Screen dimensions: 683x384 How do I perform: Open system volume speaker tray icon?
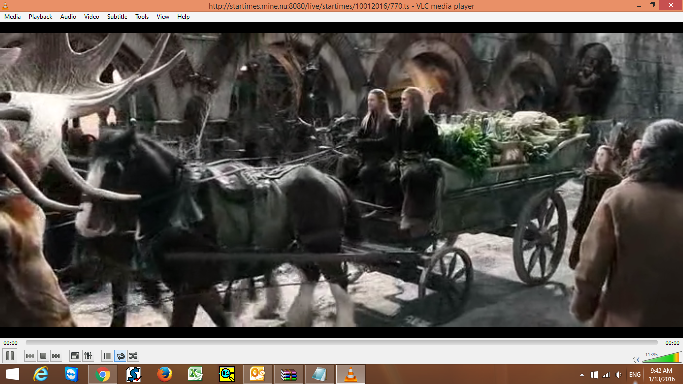click(619, 375)
